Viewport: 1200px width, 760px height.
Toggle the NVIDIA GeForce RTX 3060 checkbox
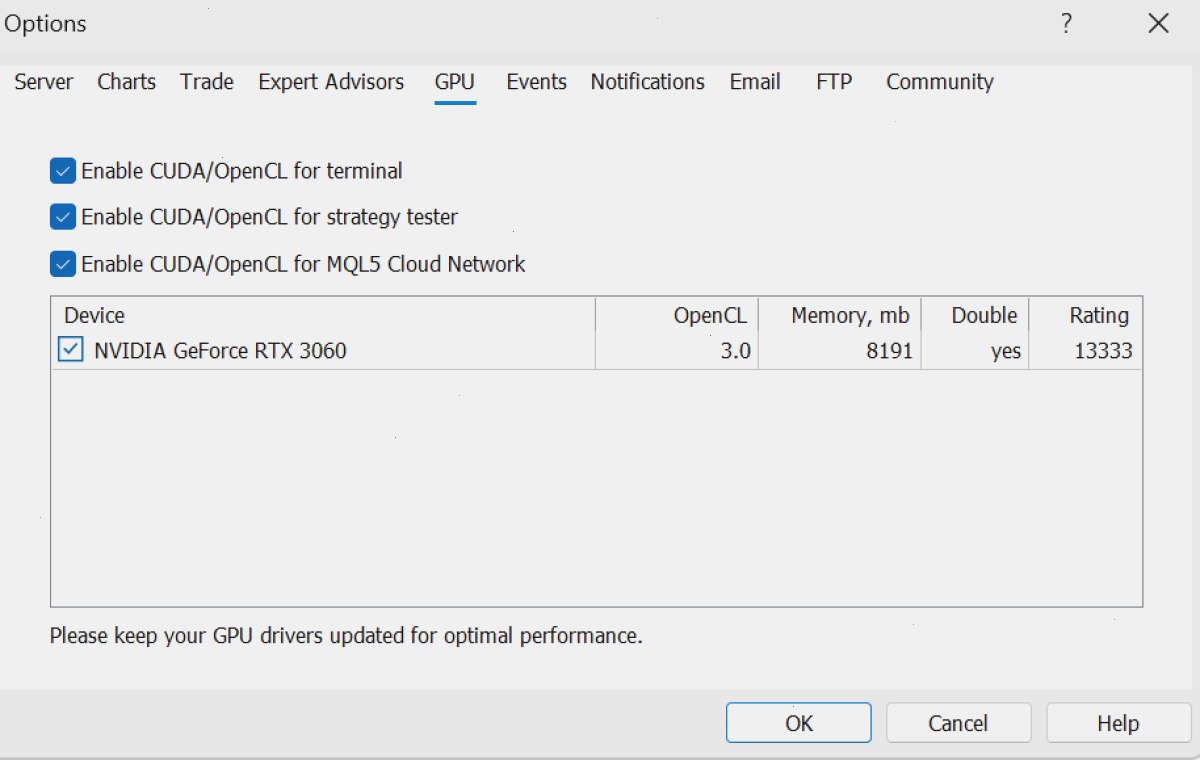pyautogui.click(x=71, y=350)
